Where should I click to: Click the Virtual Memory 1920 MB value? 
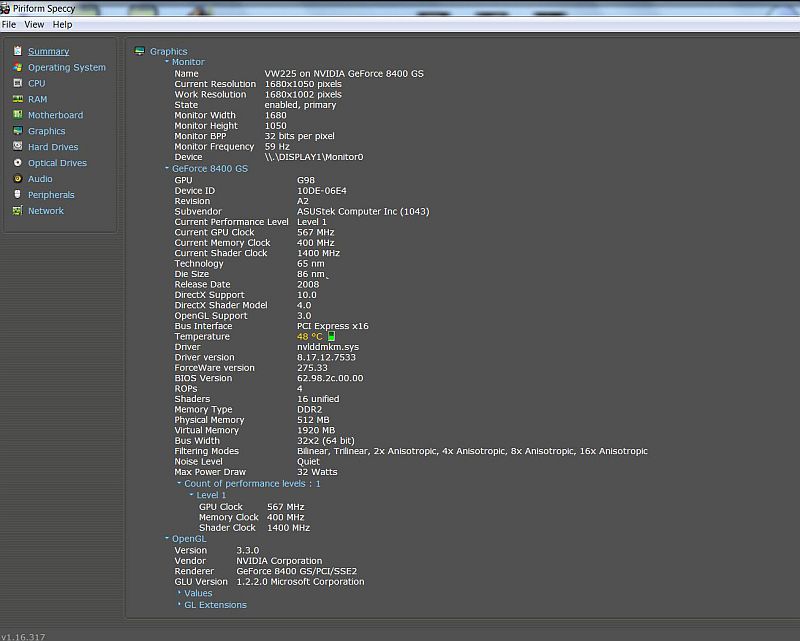(316, 430)
